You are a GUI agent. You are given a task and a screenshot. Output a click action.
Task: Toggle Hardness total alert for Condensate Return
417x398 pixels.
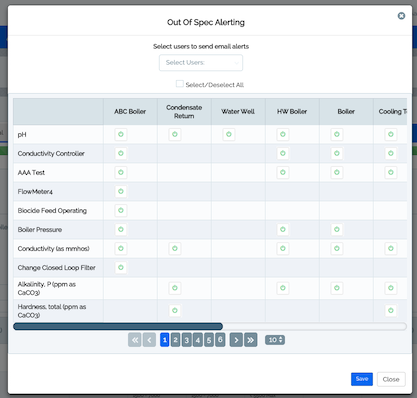point(175,311)
